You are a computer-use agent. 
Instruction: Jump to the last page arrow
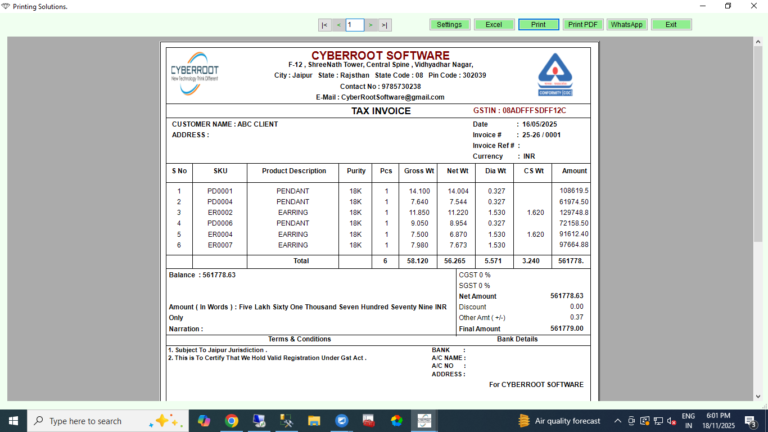click(385, 25)
